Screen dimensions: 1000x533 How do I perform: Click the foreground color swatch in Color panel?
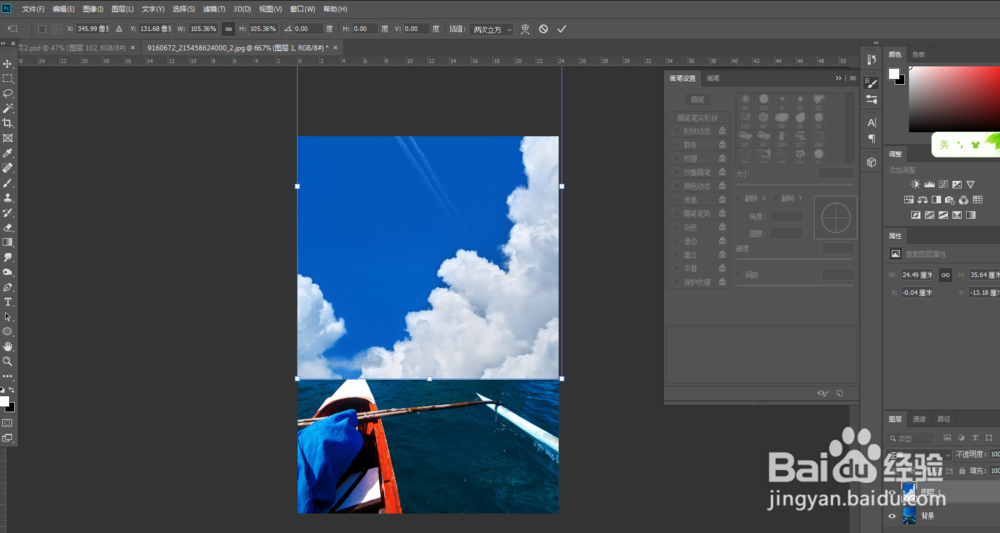tap(894, 74)
